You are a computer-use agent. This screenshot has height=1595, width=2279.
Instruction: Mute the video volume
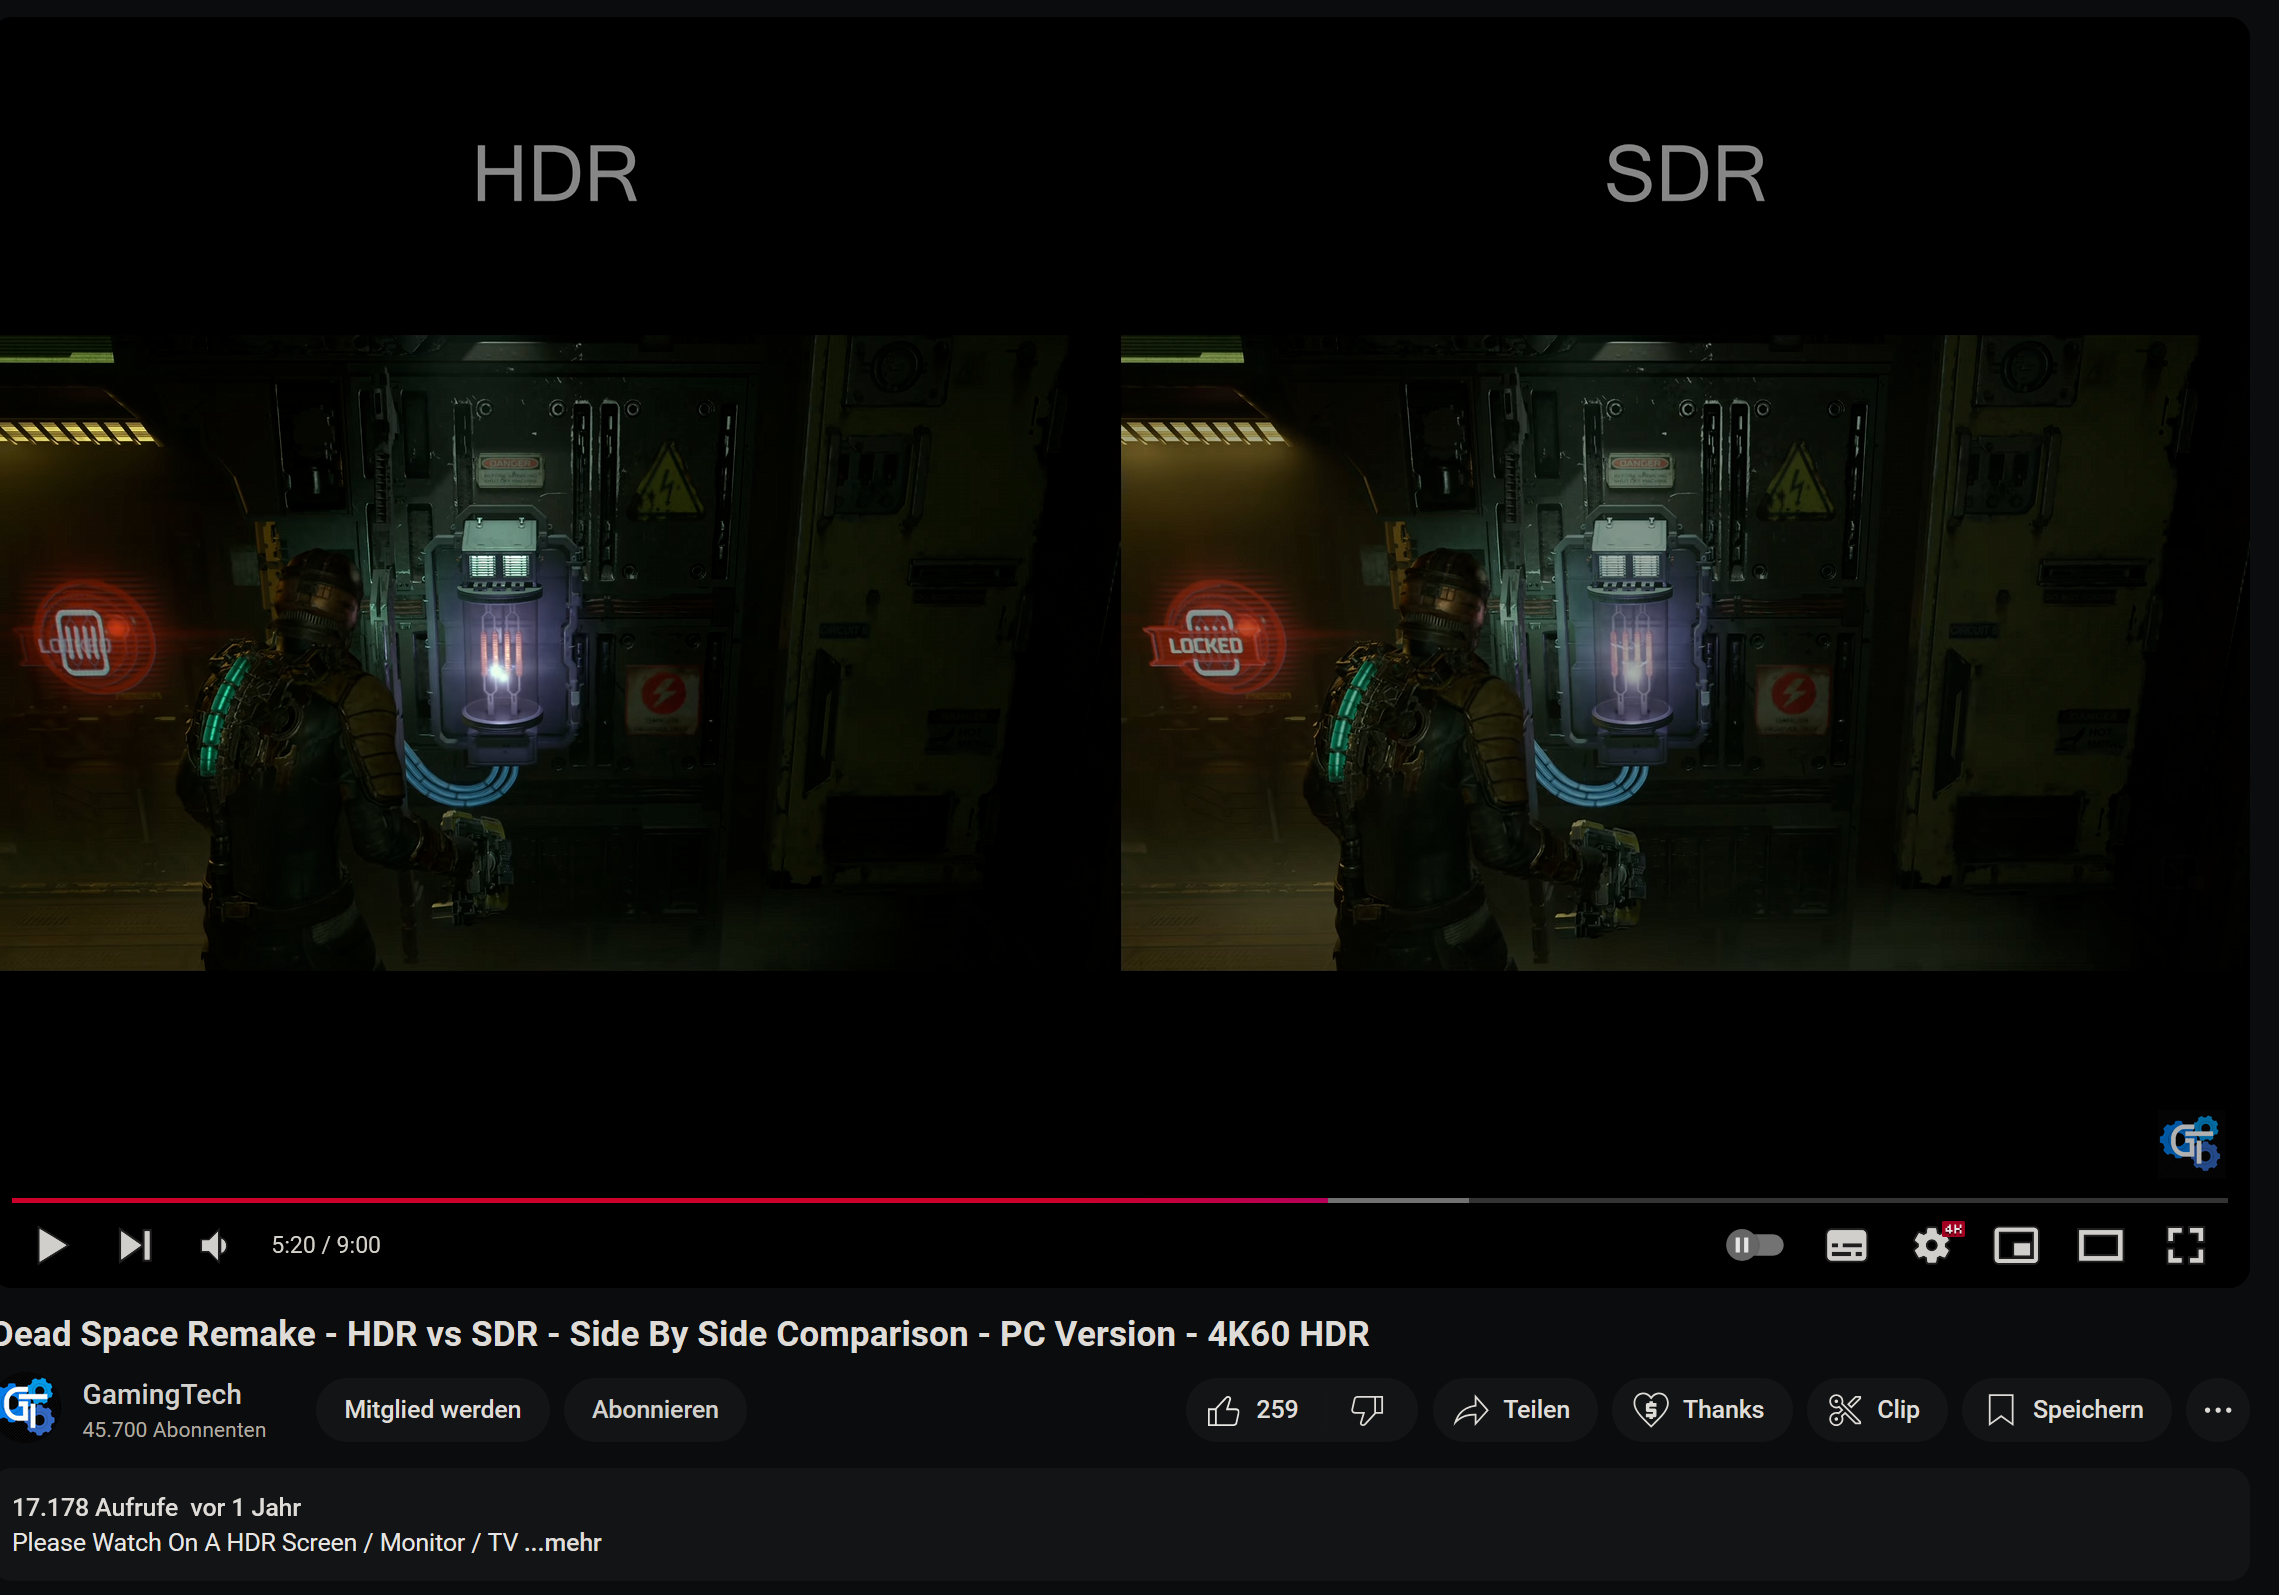tap(214, 1245)
